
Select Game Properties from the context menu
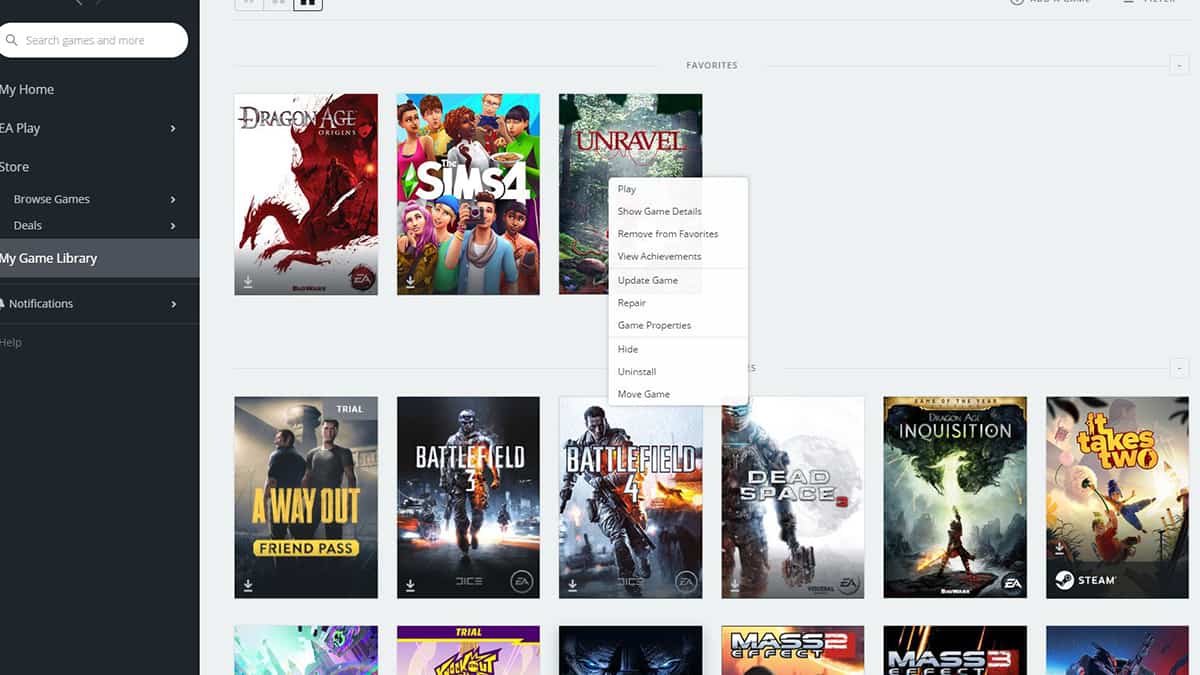[654, 325]
